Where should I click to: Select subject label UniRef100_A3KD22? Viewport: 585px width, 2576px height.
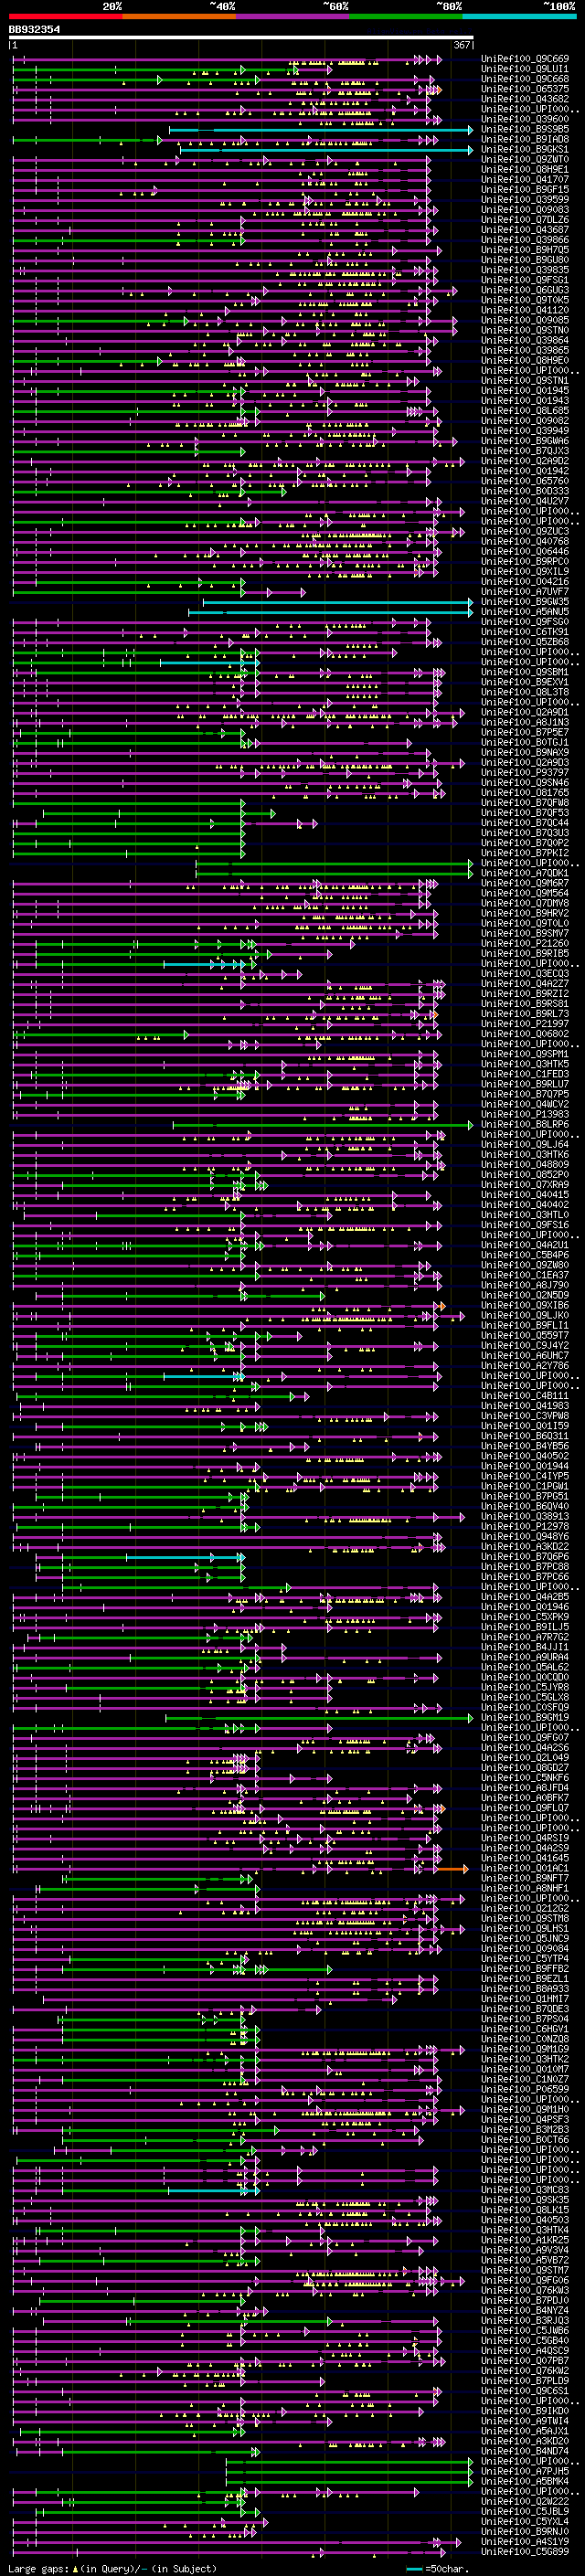[x=525, y=1547]
